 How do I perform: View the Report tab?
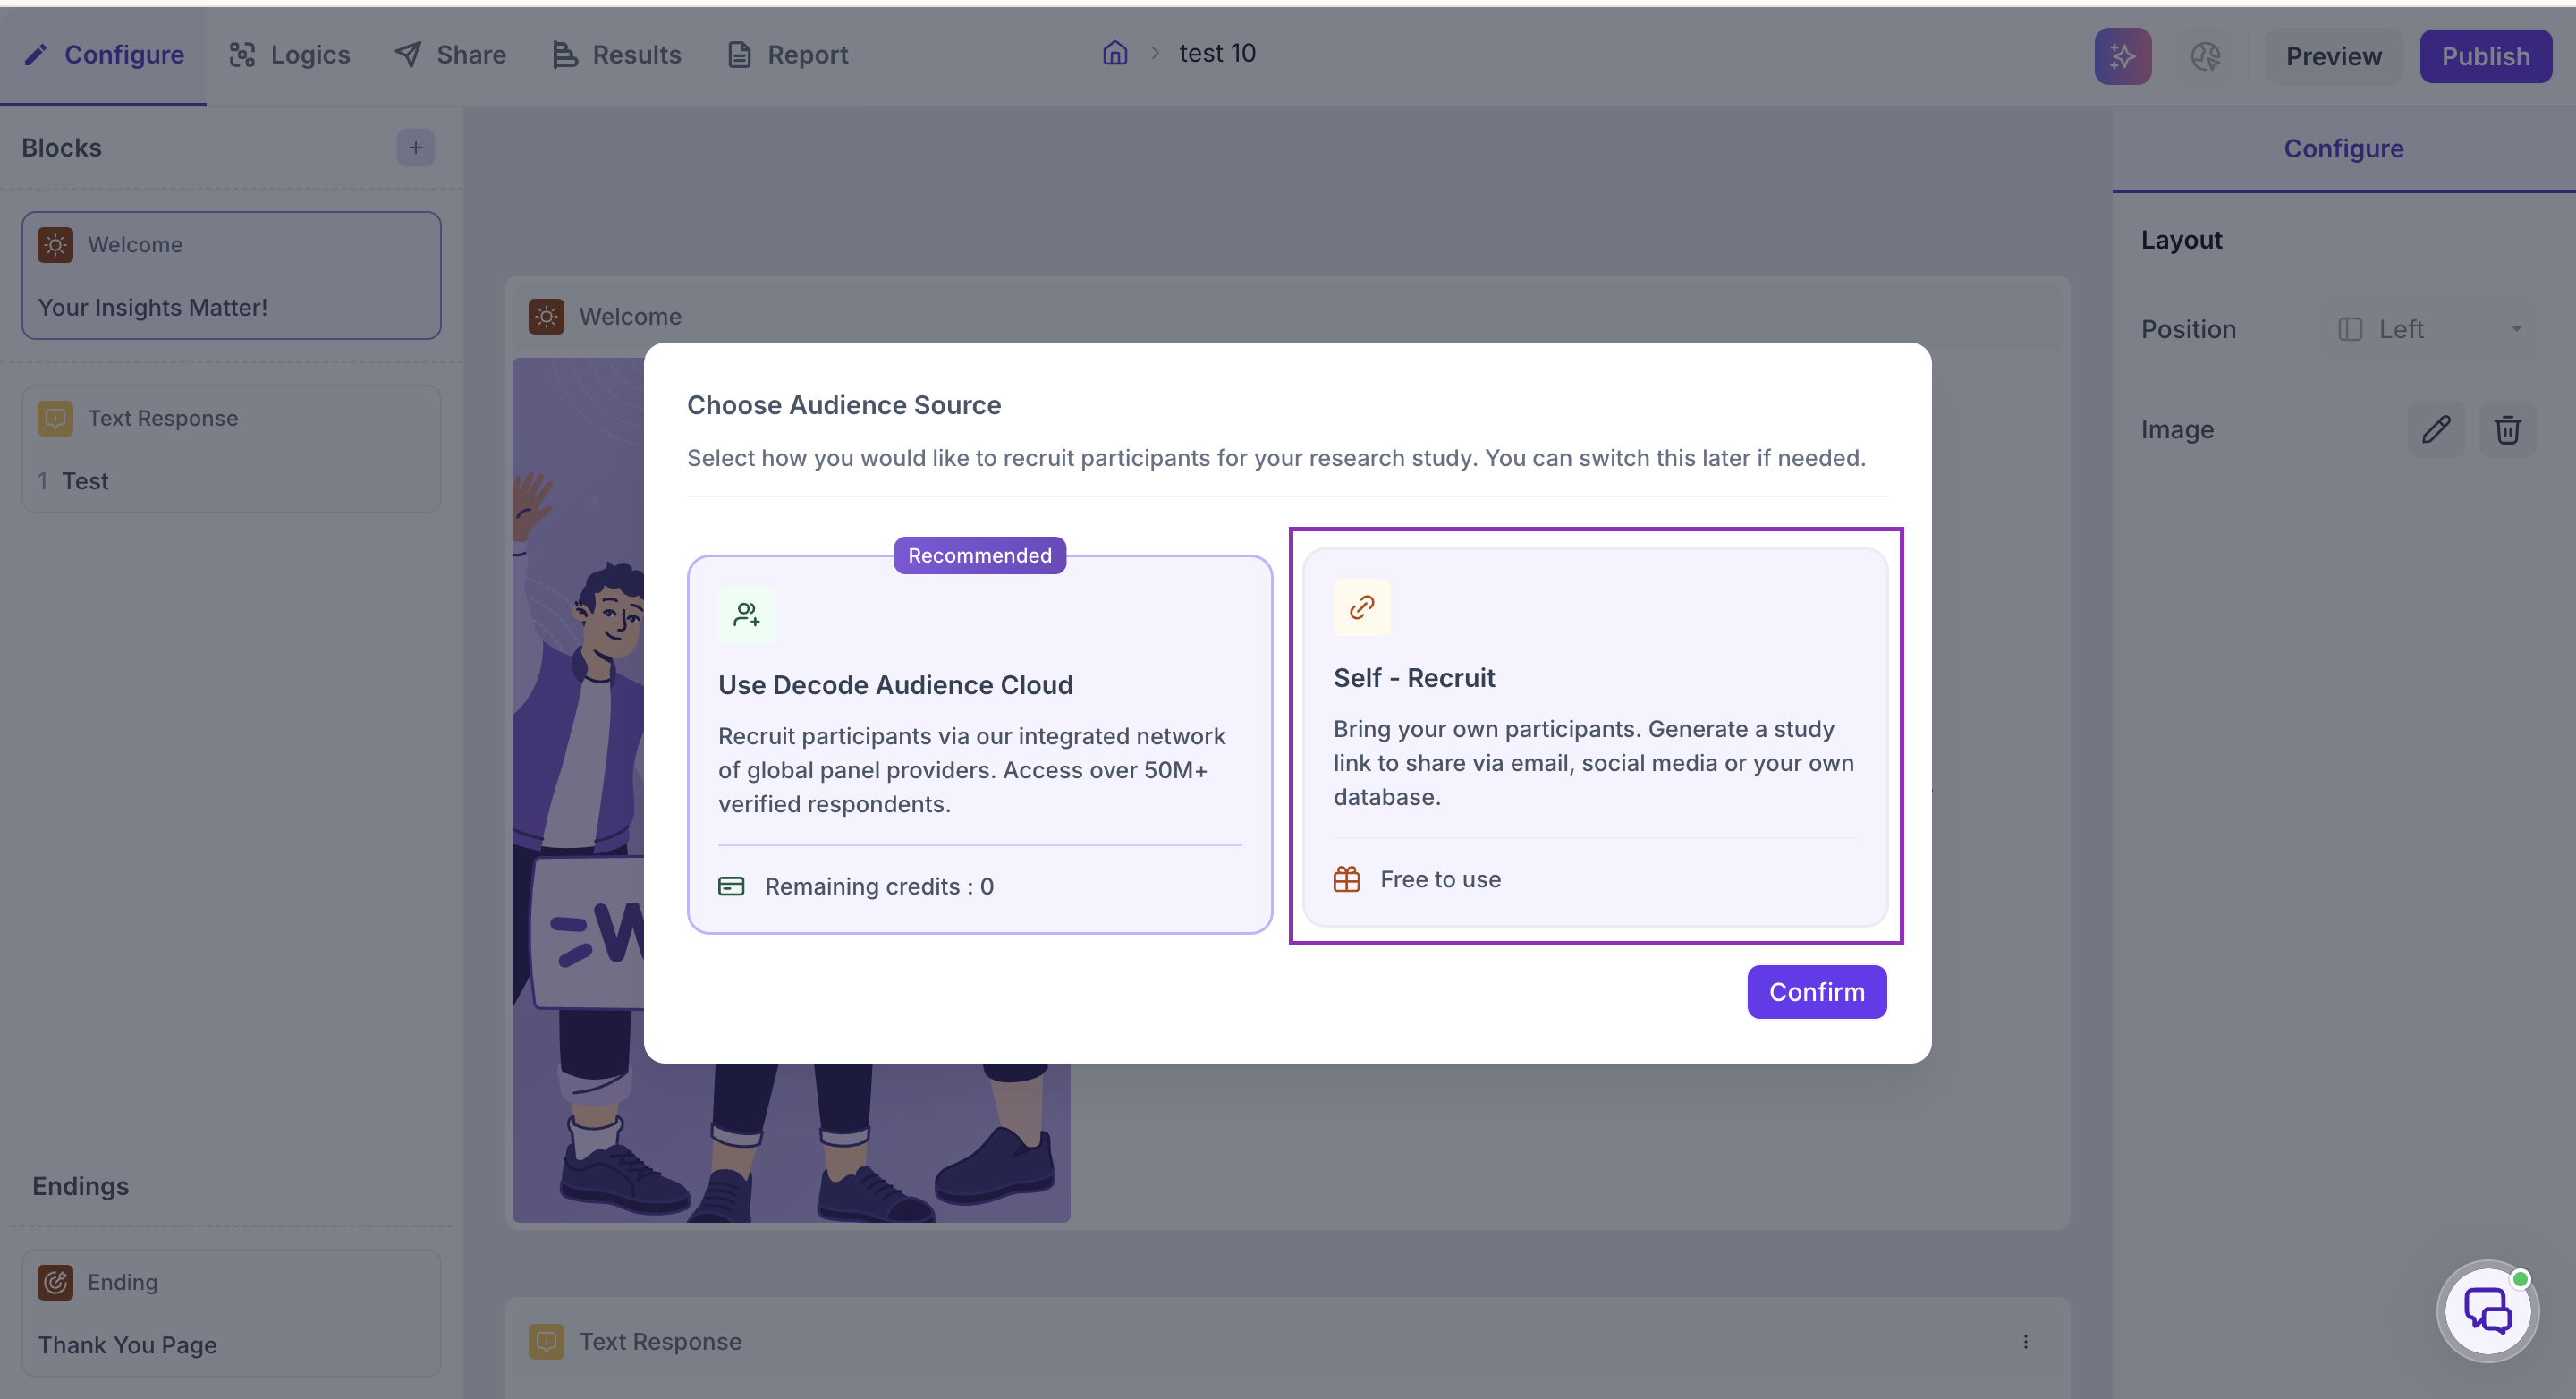click(x=788, y=55)
